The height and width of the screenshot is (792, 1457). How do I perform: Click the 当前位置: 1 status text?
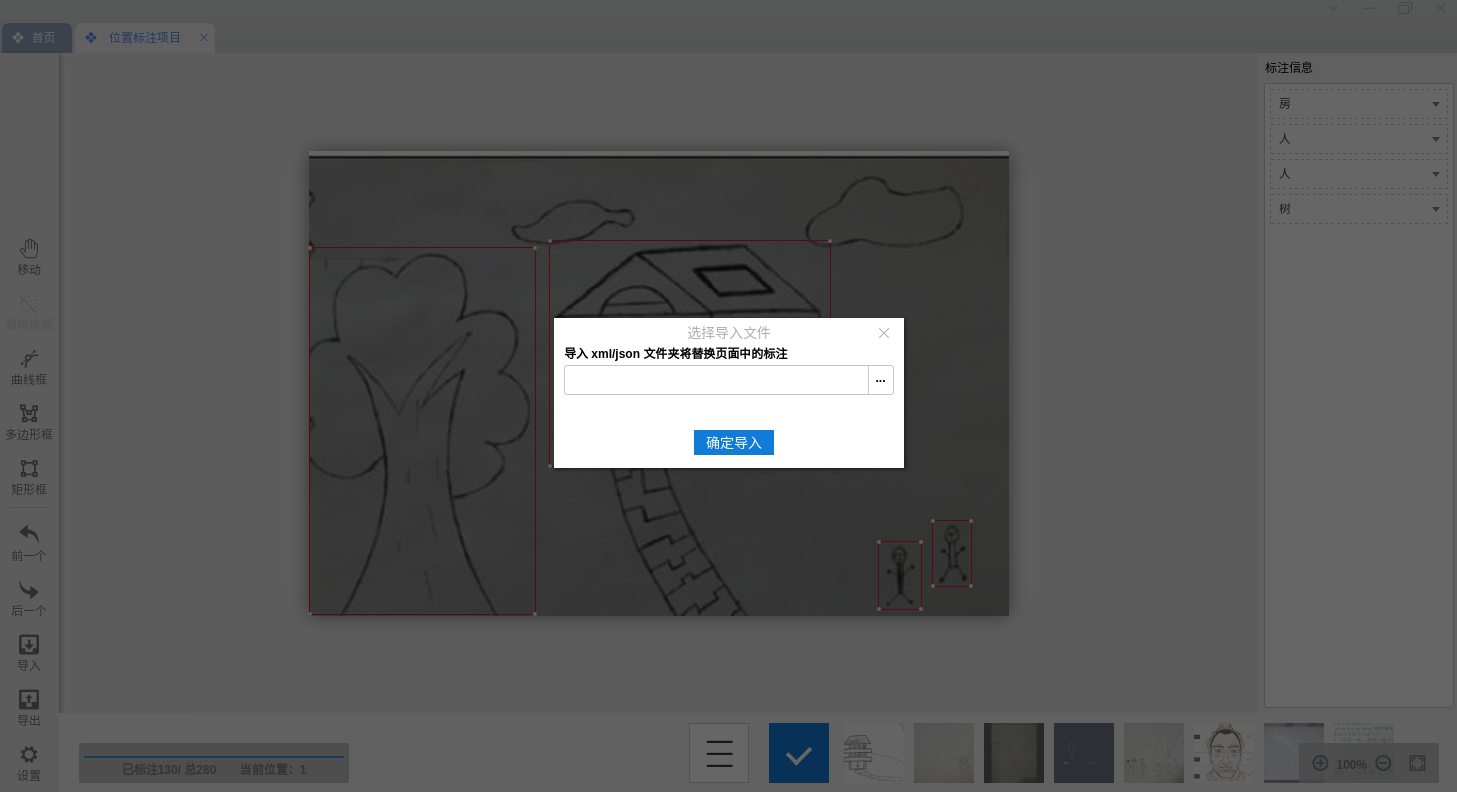point(273,769)
